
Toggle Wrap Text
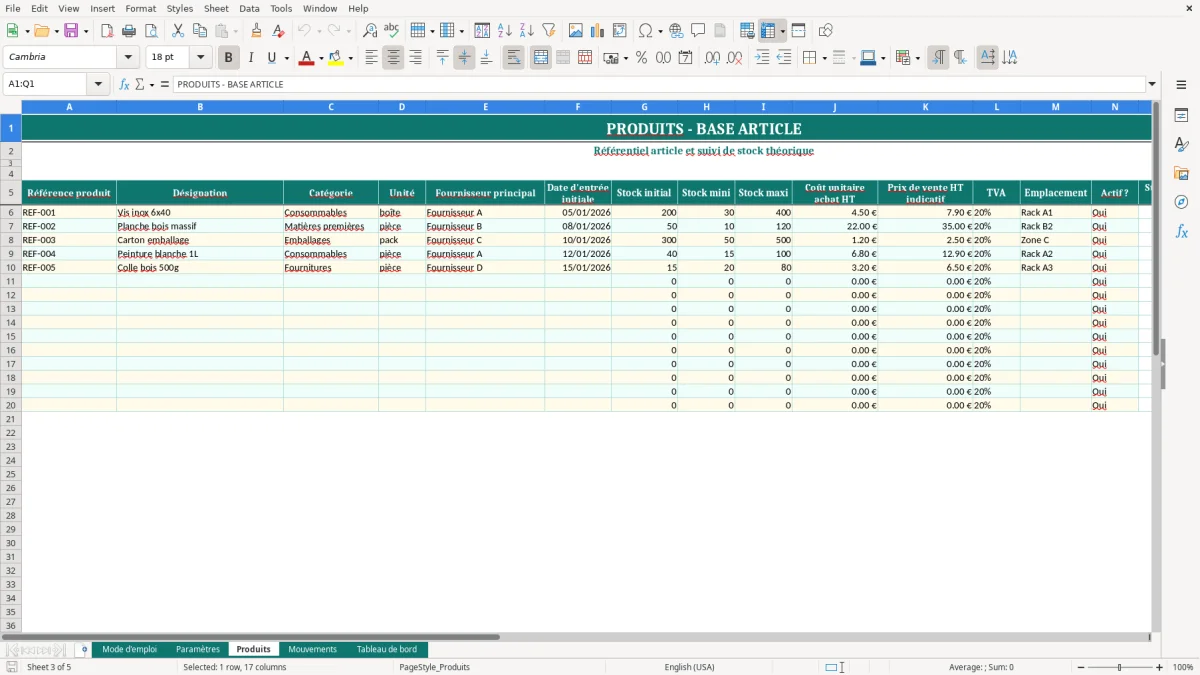point(514,58)
